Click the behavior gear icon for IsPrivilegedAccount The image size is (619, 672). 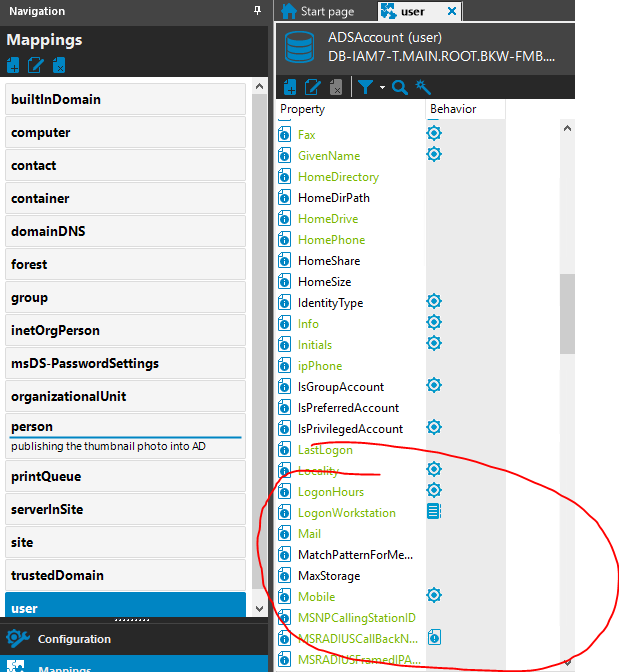(434, 427)
